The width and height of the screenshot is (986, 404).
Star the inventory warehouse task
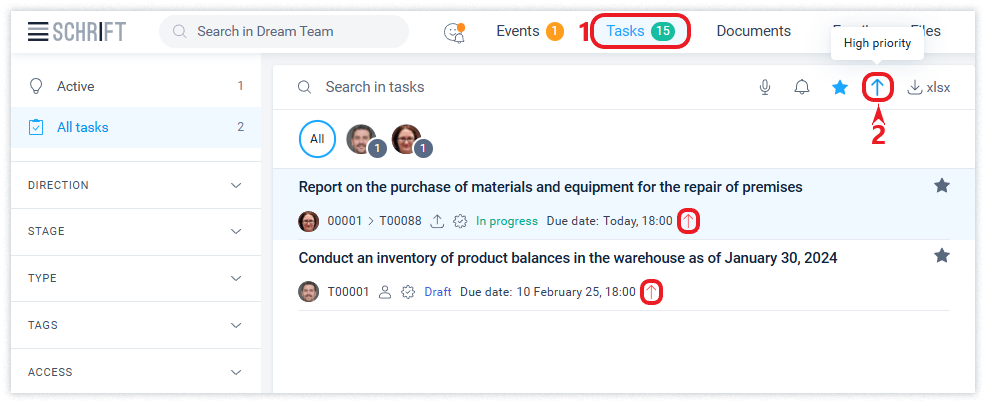click(x=941, y=256)
